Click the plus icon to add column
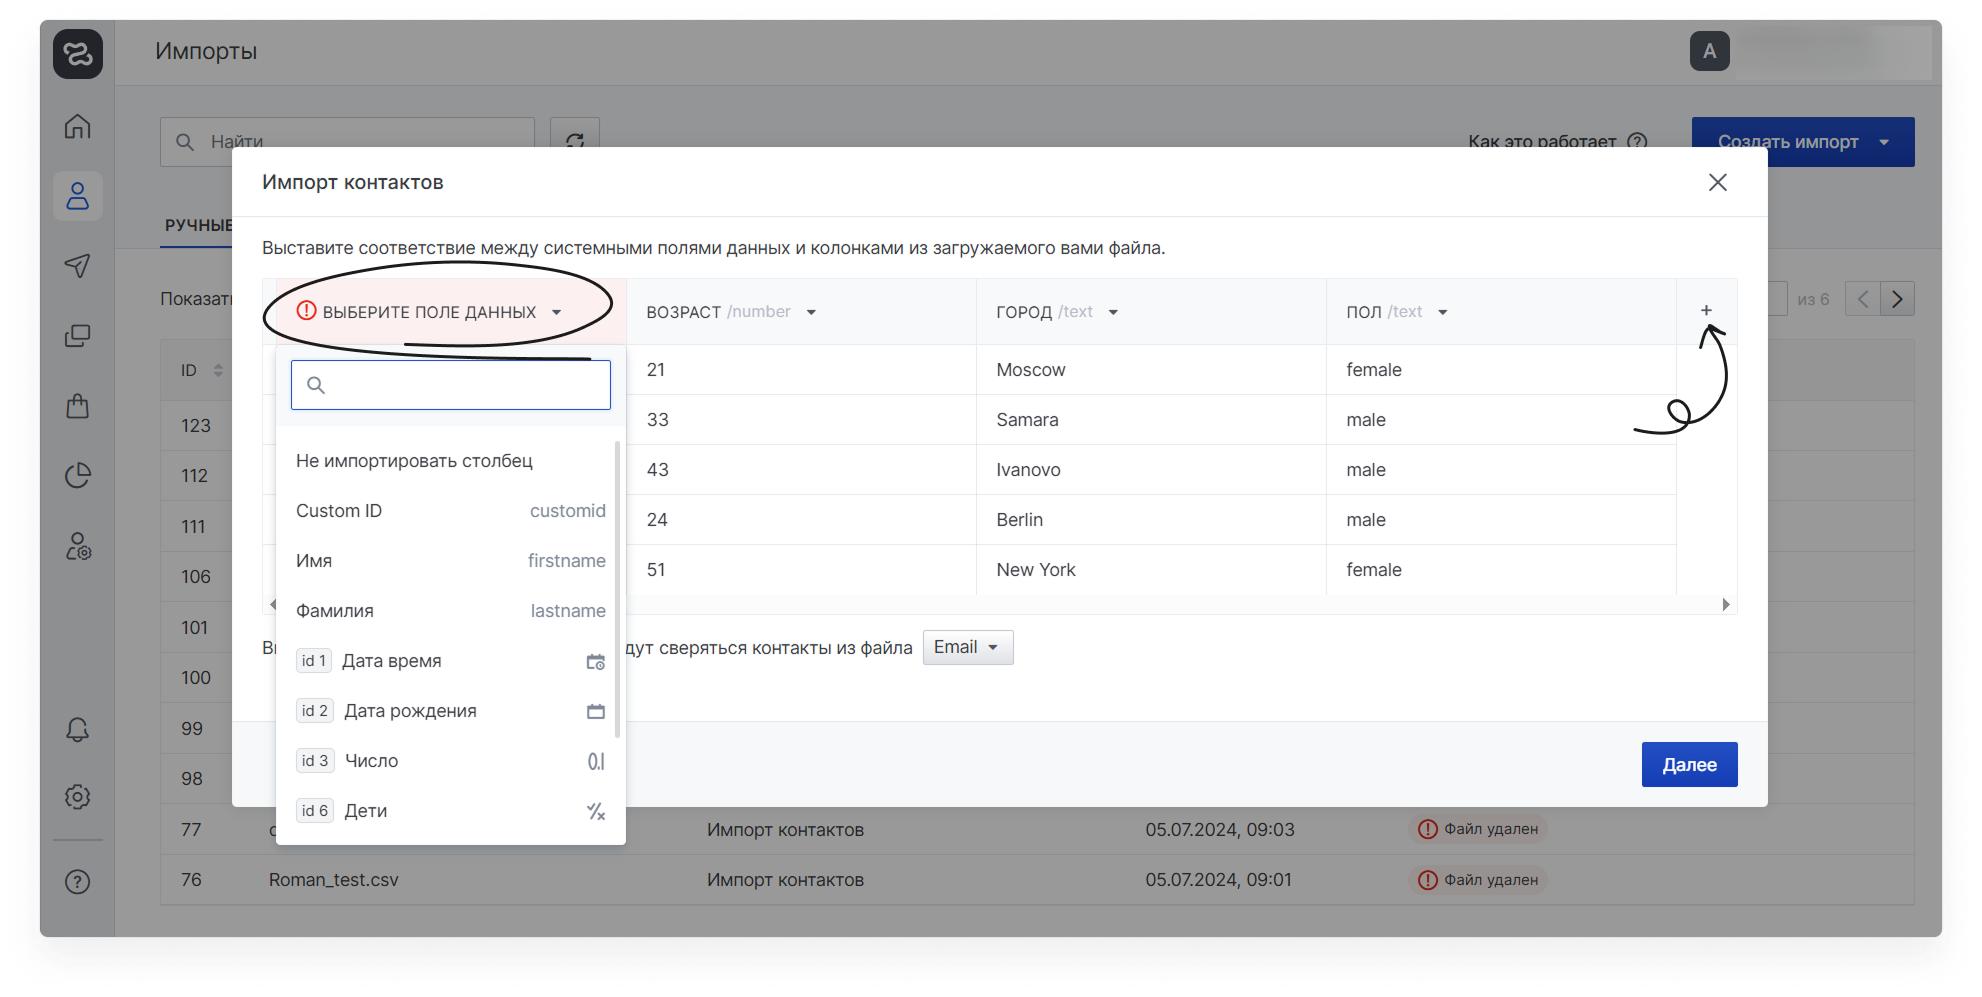 click(1706, 311)
